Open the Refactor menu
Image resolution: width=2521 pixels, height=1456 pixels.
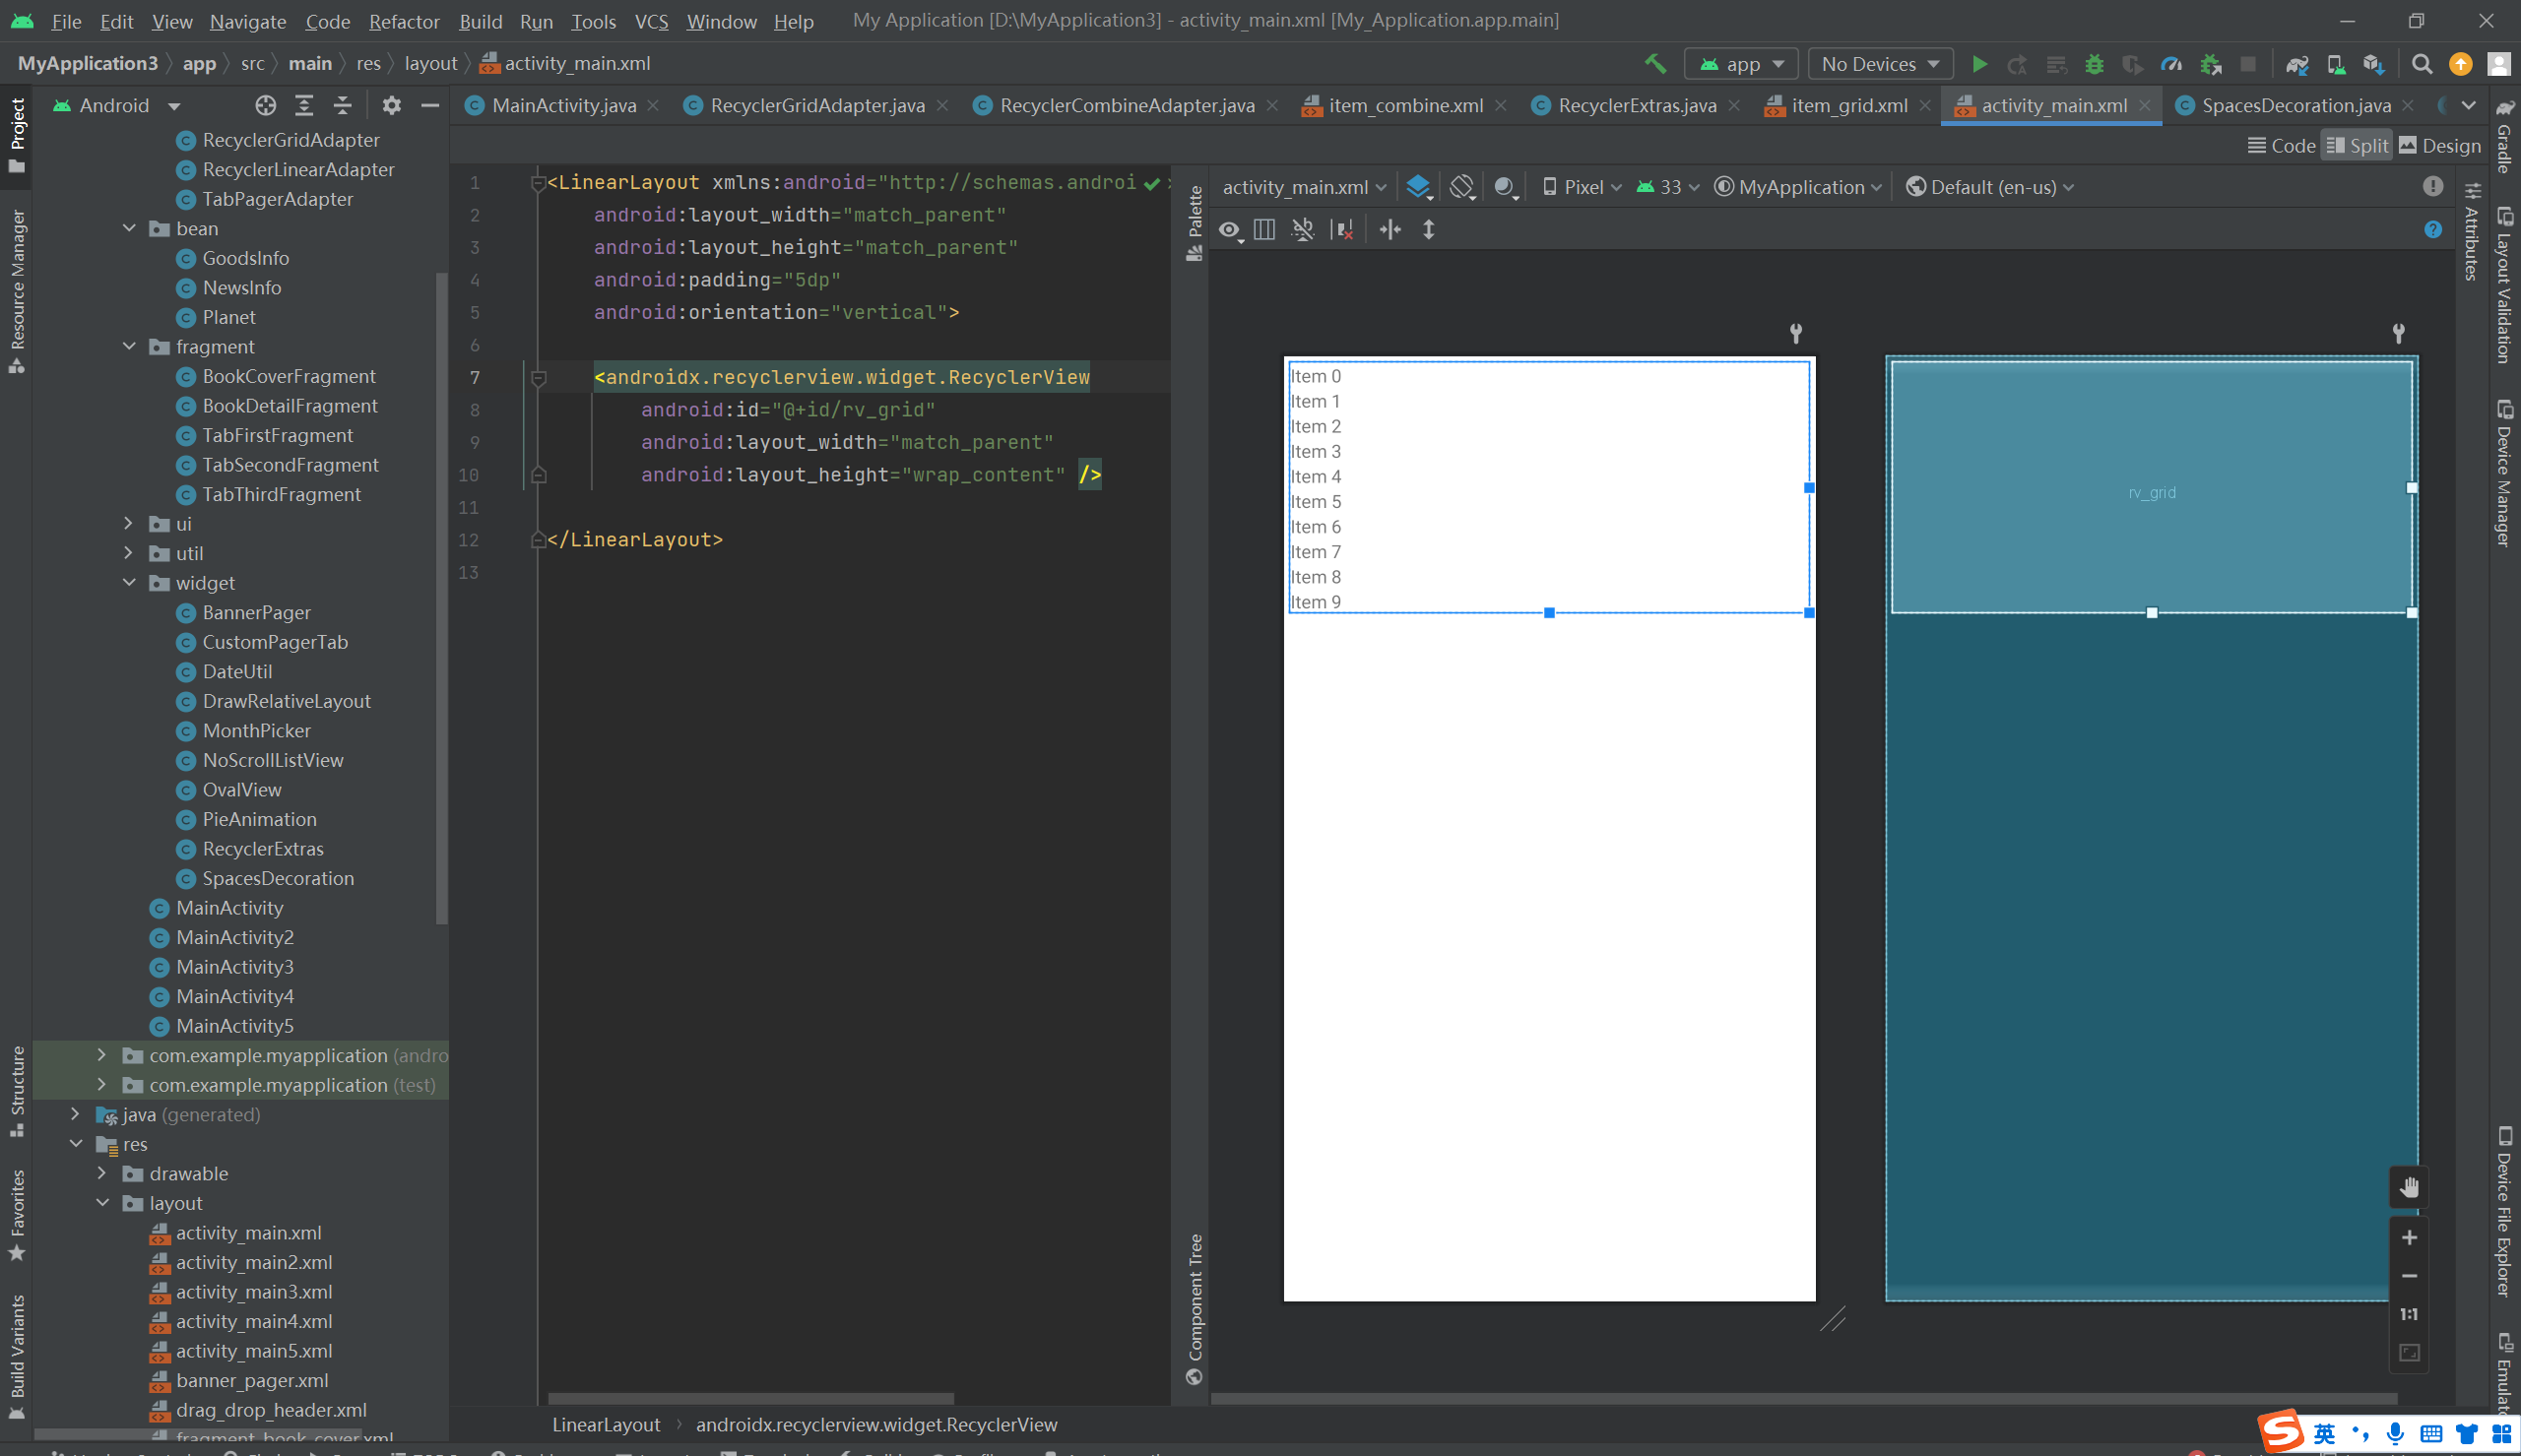403,21
